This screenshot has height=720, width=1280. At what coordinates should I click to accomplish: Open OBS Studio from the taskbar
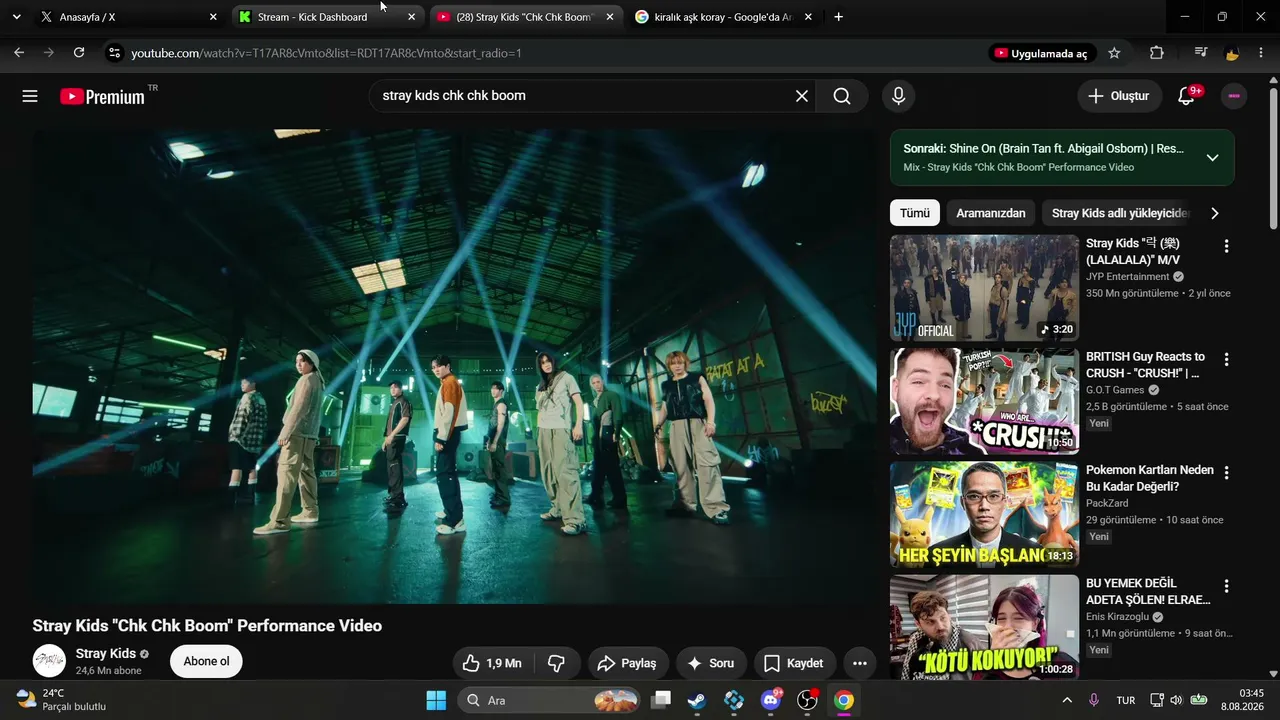[807, 700]
